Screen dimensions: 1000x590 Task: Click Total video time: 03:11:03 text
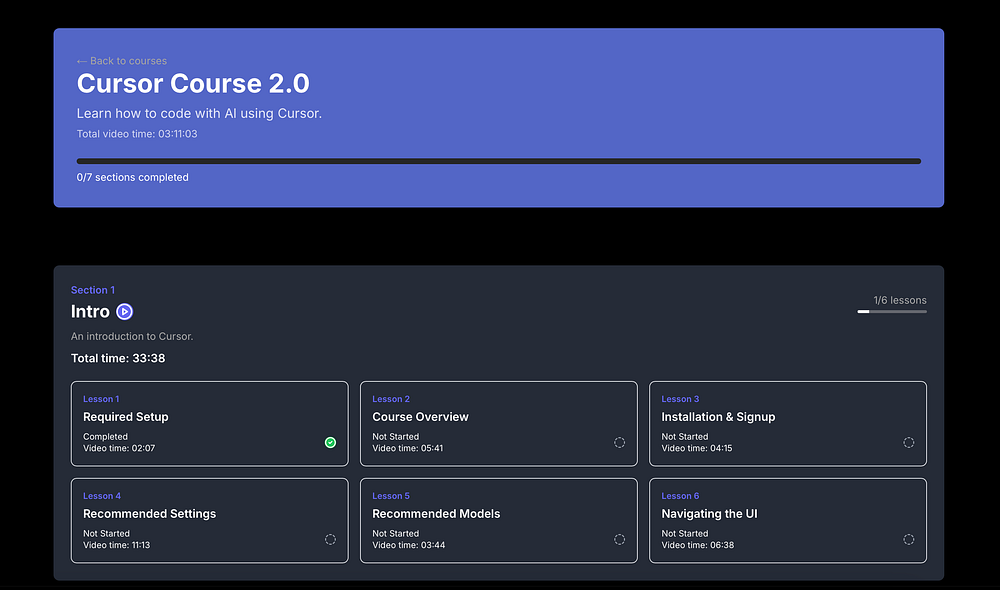click(x=137, y=134)
